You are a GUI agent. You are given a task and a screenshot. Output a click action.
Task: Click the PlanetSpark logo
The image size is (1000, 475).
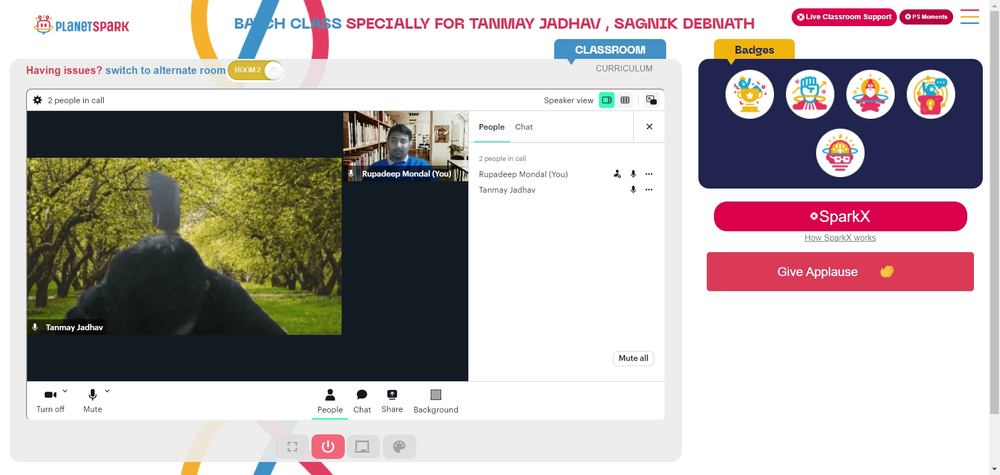pos(81,26)
